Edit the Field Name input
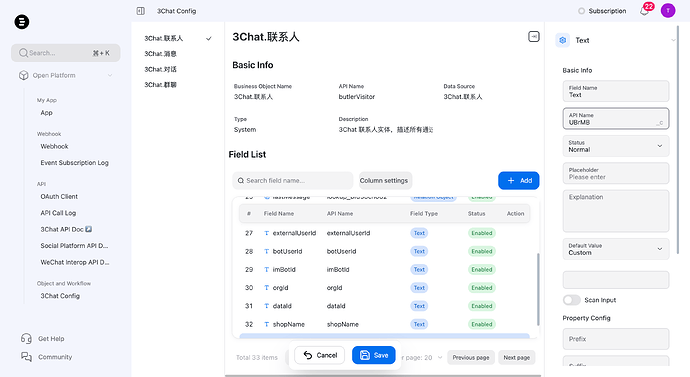 click(616, 91)
